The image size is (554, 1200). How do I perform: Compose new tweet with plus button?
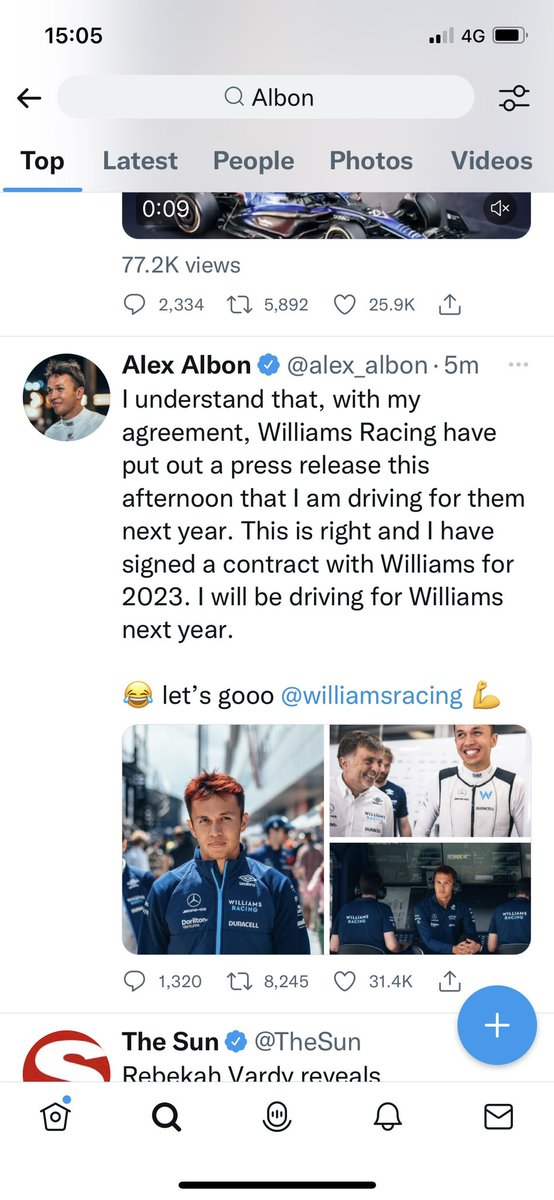click(x=497, y=1026)
